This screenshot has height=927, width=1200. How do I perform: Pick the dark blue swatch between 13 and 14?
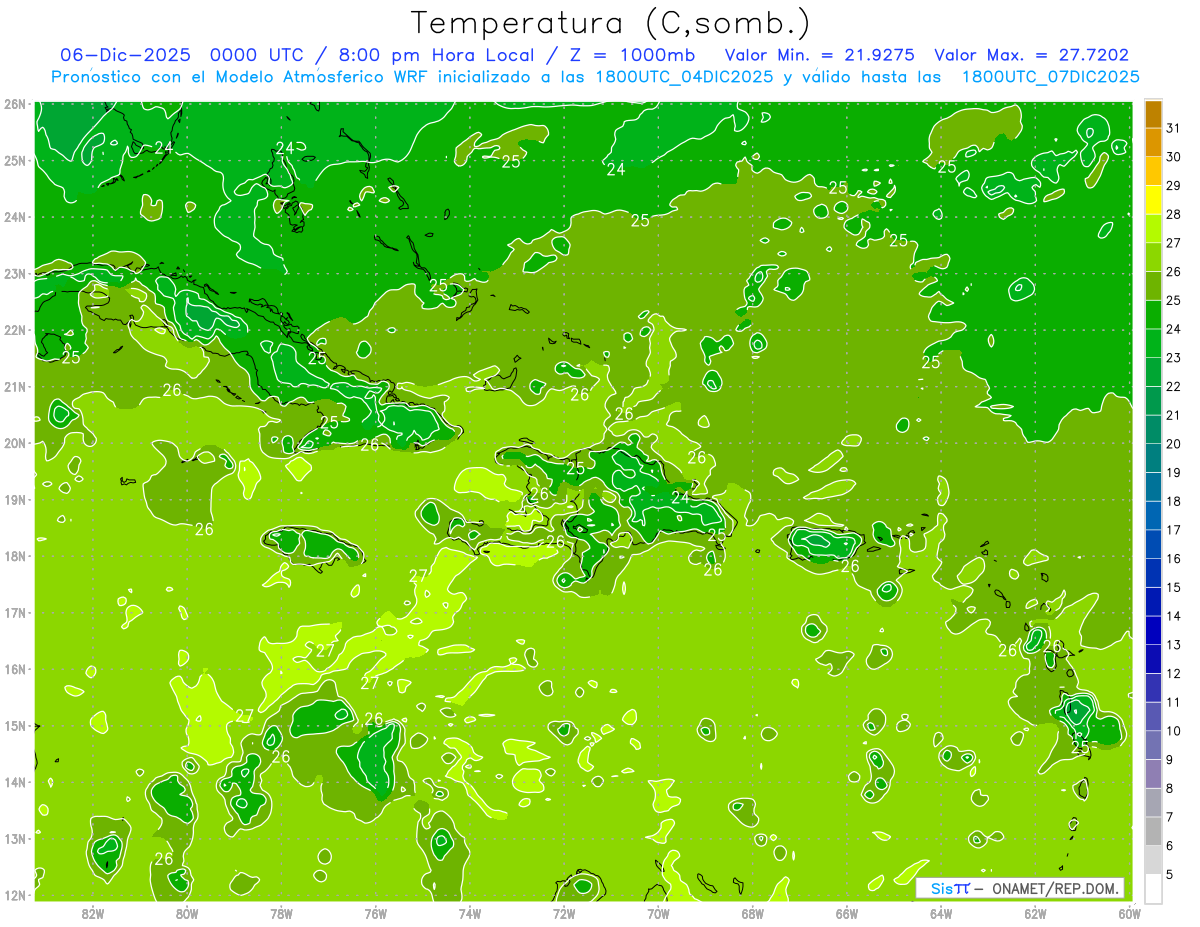(1153, 630)
